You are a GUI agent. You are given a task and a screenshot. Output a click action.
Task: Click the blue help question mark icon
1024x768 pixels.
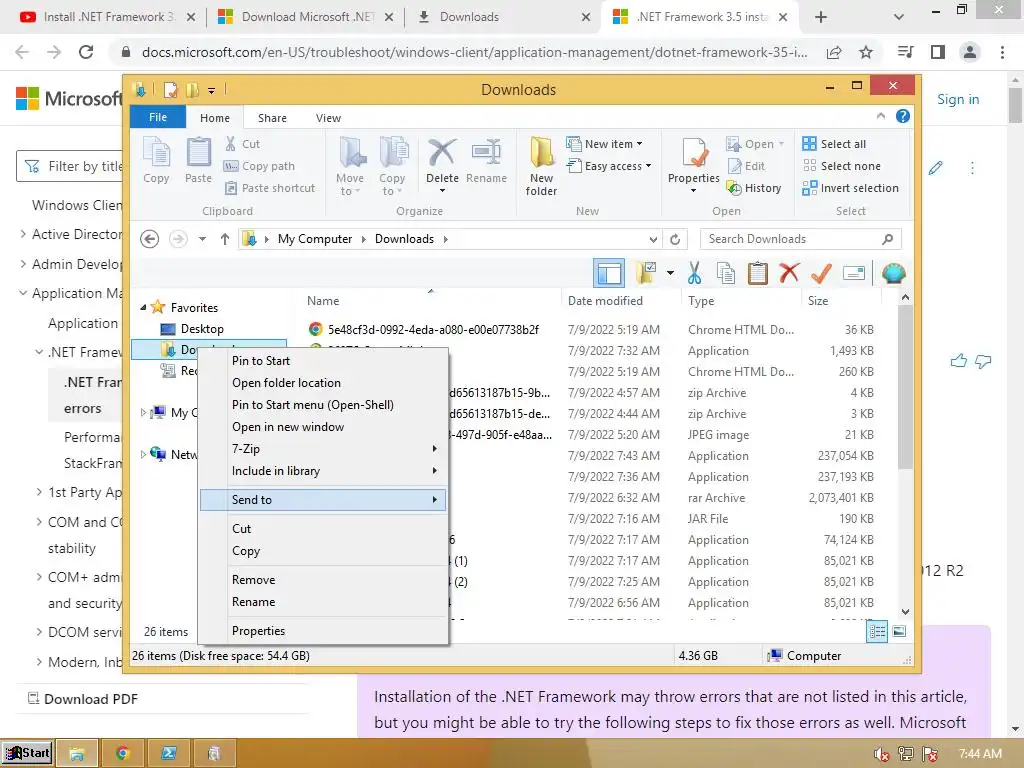[903, 116]
